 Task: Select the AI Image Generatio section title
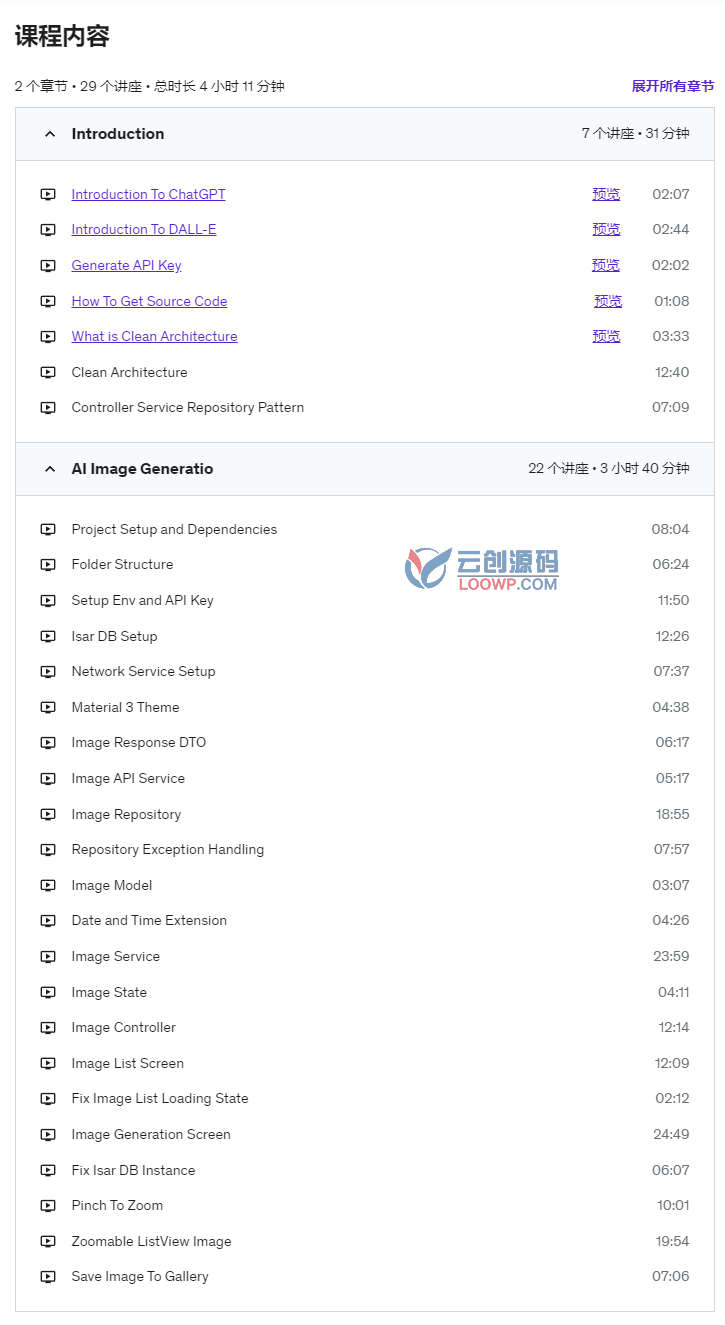pyautogui.click(x=142, y=469)
